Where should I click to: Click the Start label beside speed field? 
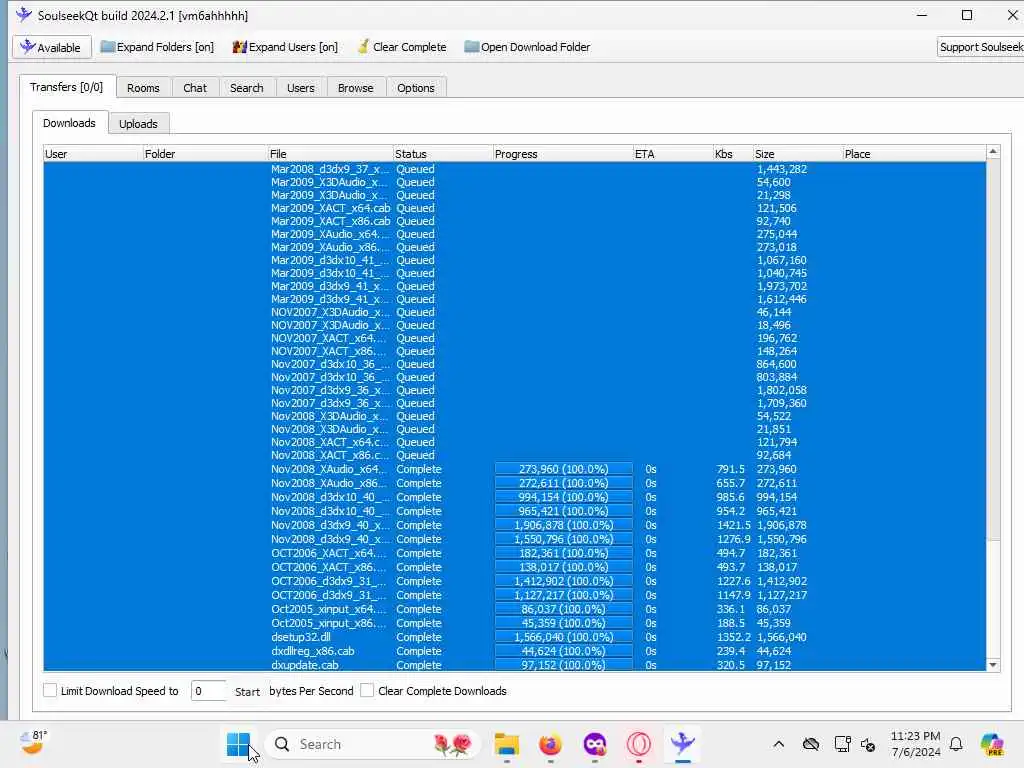click(247, 692)
